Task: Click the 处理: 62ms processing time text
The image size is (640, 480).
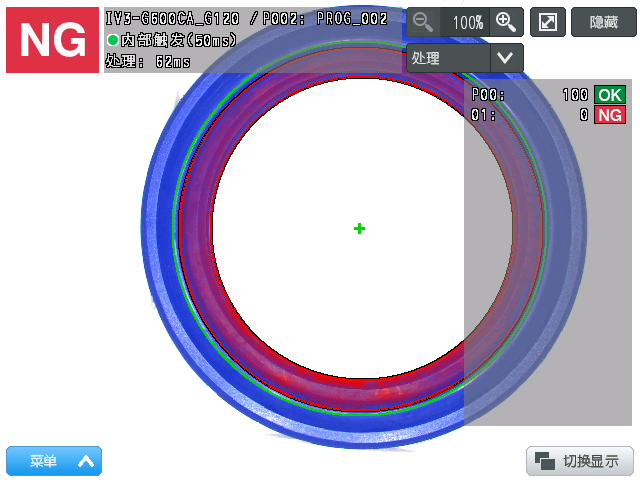Action: click(148, 62)
